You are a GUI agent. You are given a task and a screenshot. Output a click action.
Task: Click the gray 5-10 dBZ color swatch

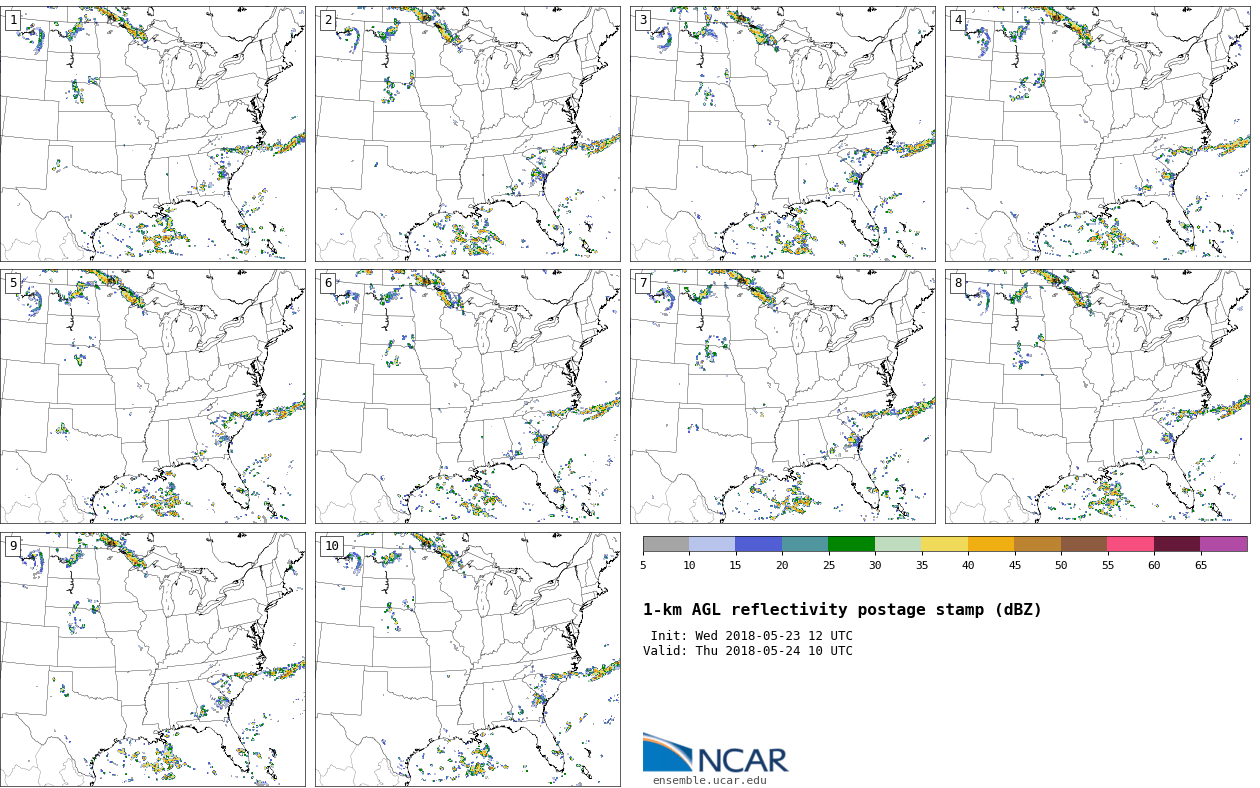pos(666,544)
